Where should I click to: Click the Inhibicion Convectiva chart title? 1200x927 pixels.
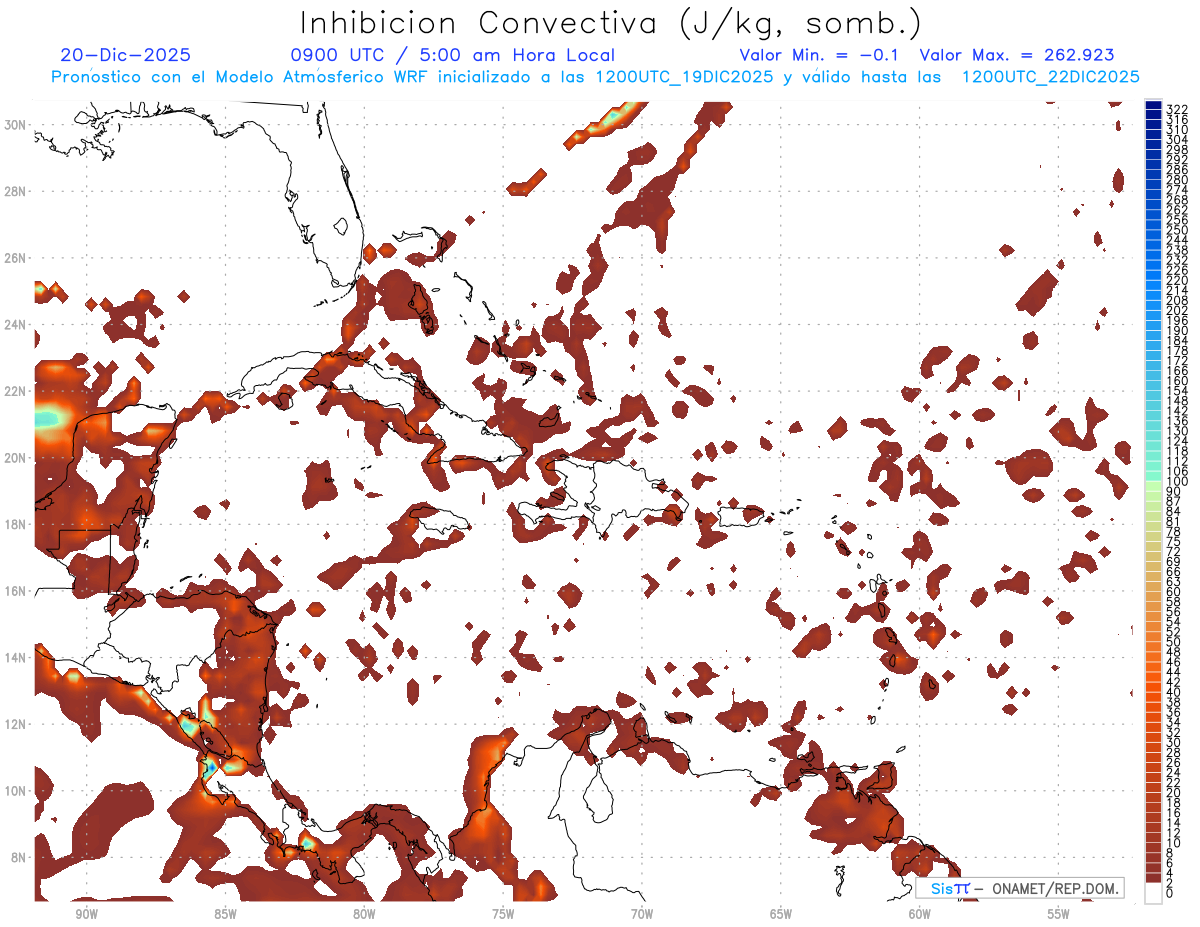[x=611, y=23]
